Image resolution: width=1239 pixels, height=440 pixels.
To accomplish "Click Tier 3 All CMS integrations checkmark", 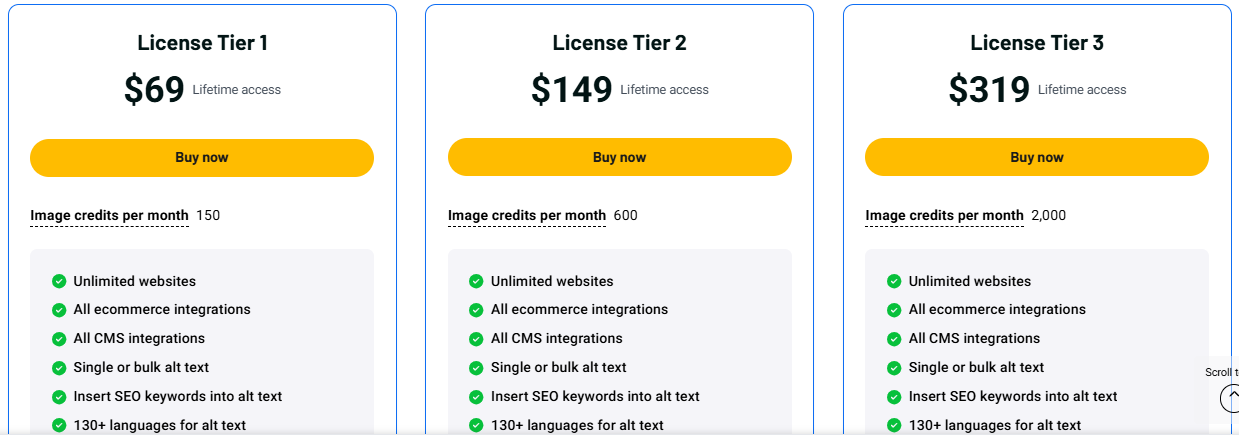I will [894, 339].
